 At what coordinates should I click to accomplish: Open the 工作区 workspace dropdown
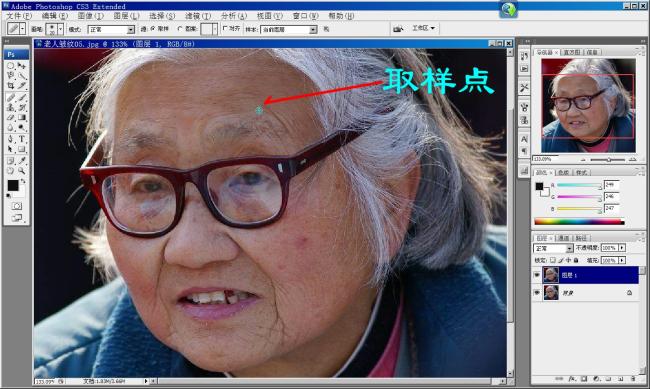coord(423,28)
